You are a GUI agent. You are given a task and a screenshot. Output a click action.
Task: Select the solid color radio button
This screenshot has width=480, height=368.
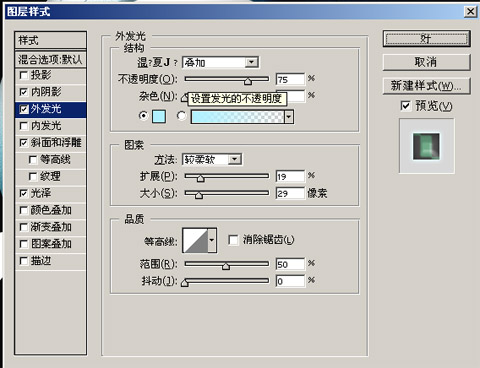coord(143,116)
